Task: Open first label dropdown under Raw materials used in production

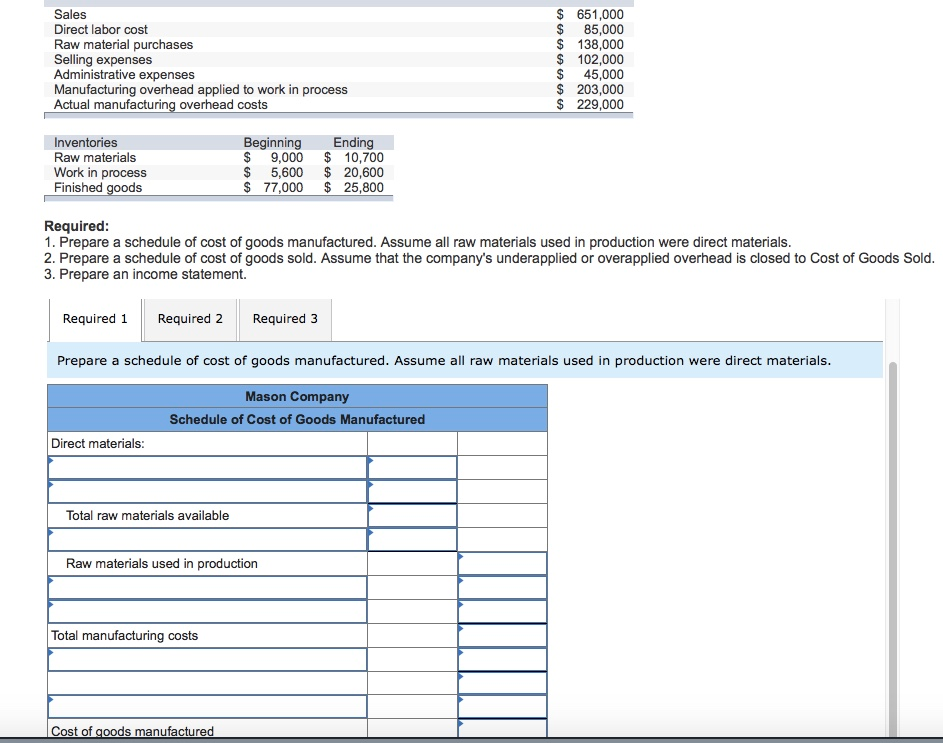Action: point(207,587)
